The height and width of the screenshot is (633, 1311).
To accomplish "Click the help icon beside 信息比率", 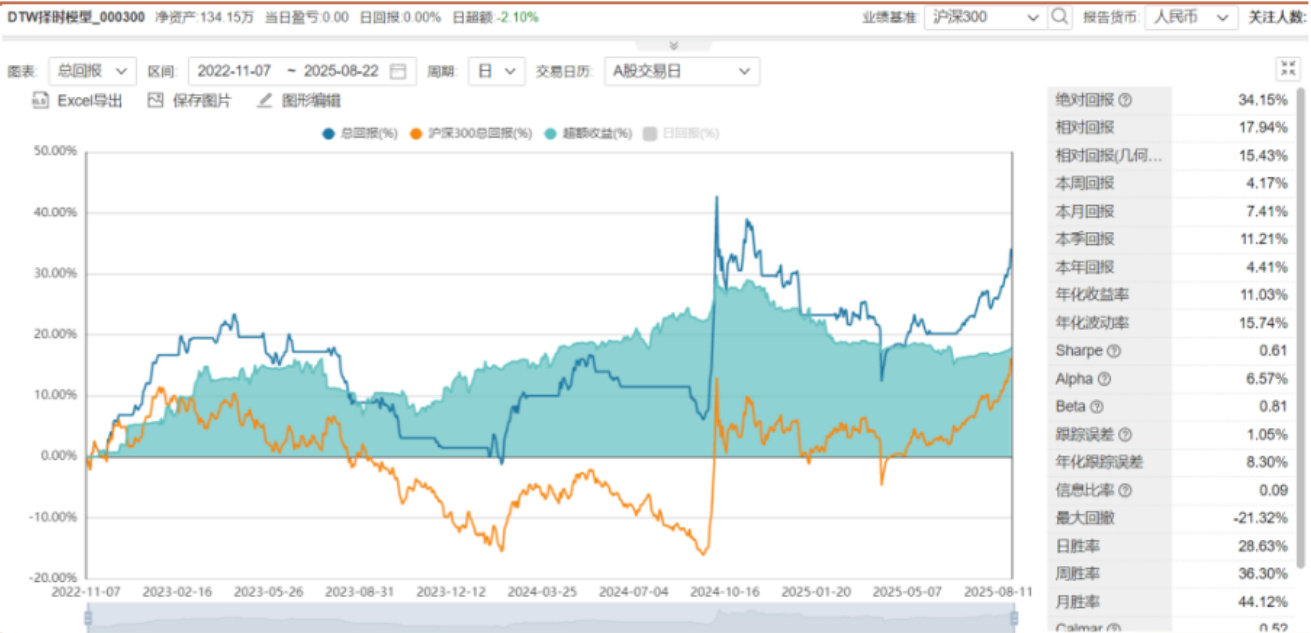I will (x=1125, y=491).
